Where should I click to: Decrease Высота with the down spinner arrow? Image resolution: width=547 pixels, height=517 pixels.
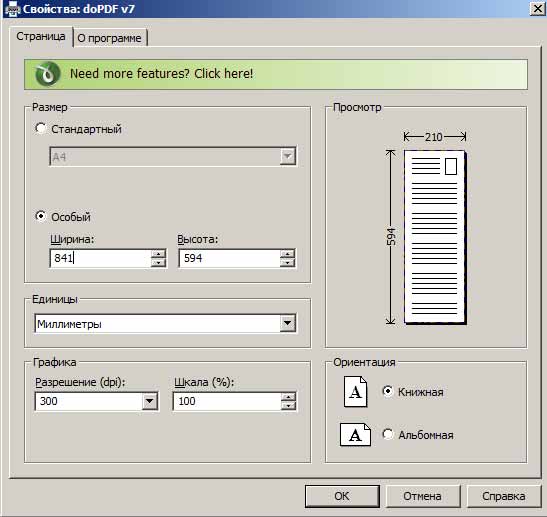(x=287, y=263)
